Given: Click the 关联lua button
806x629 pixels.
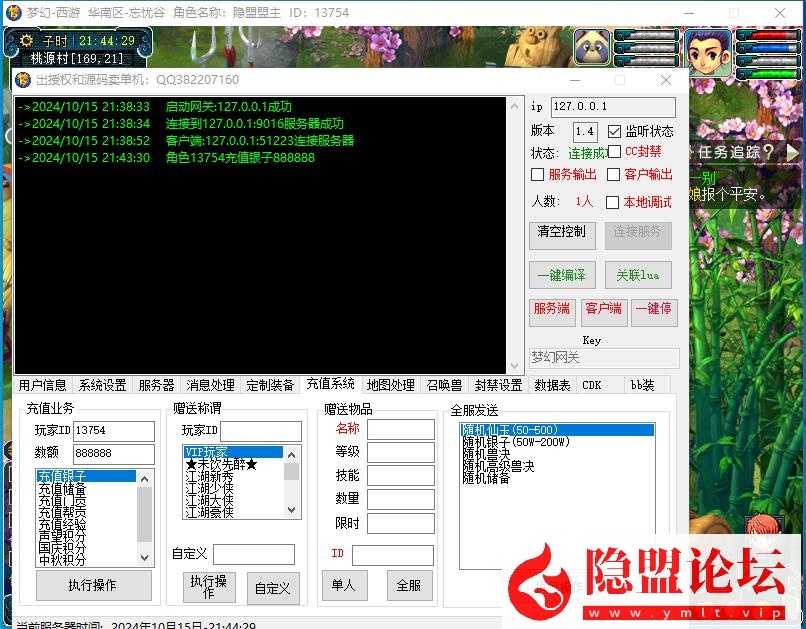Looking at the screenshot, I should pyautogui.click(x=638, y=275).
